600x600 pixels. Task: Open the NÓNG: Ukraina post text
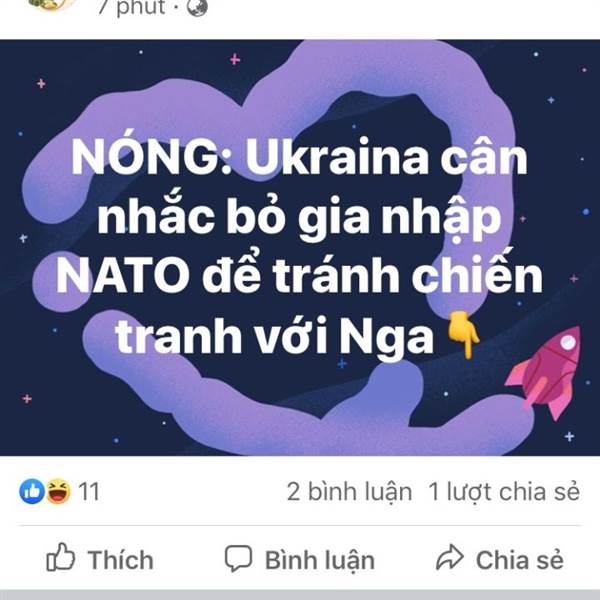[x=299, y=246]
